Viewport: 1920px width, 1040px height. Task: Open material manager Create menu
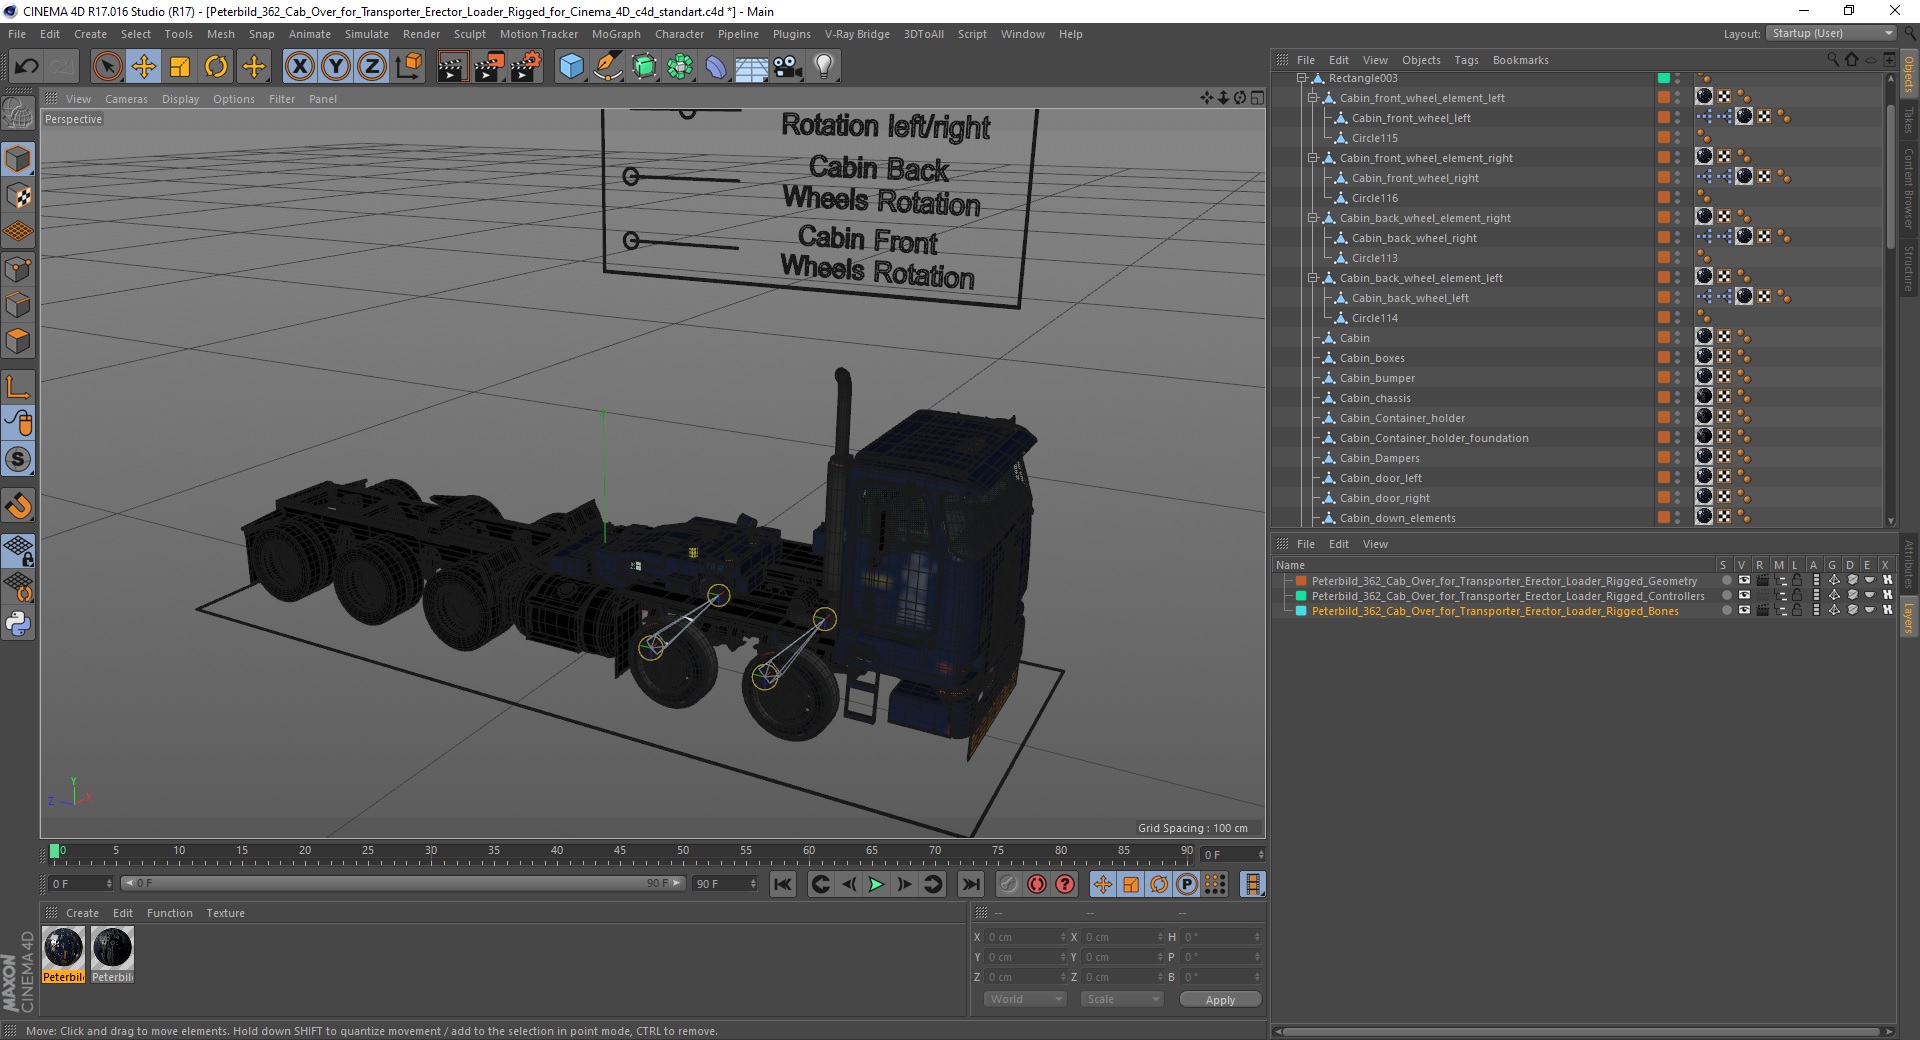(x=82, y=913)
